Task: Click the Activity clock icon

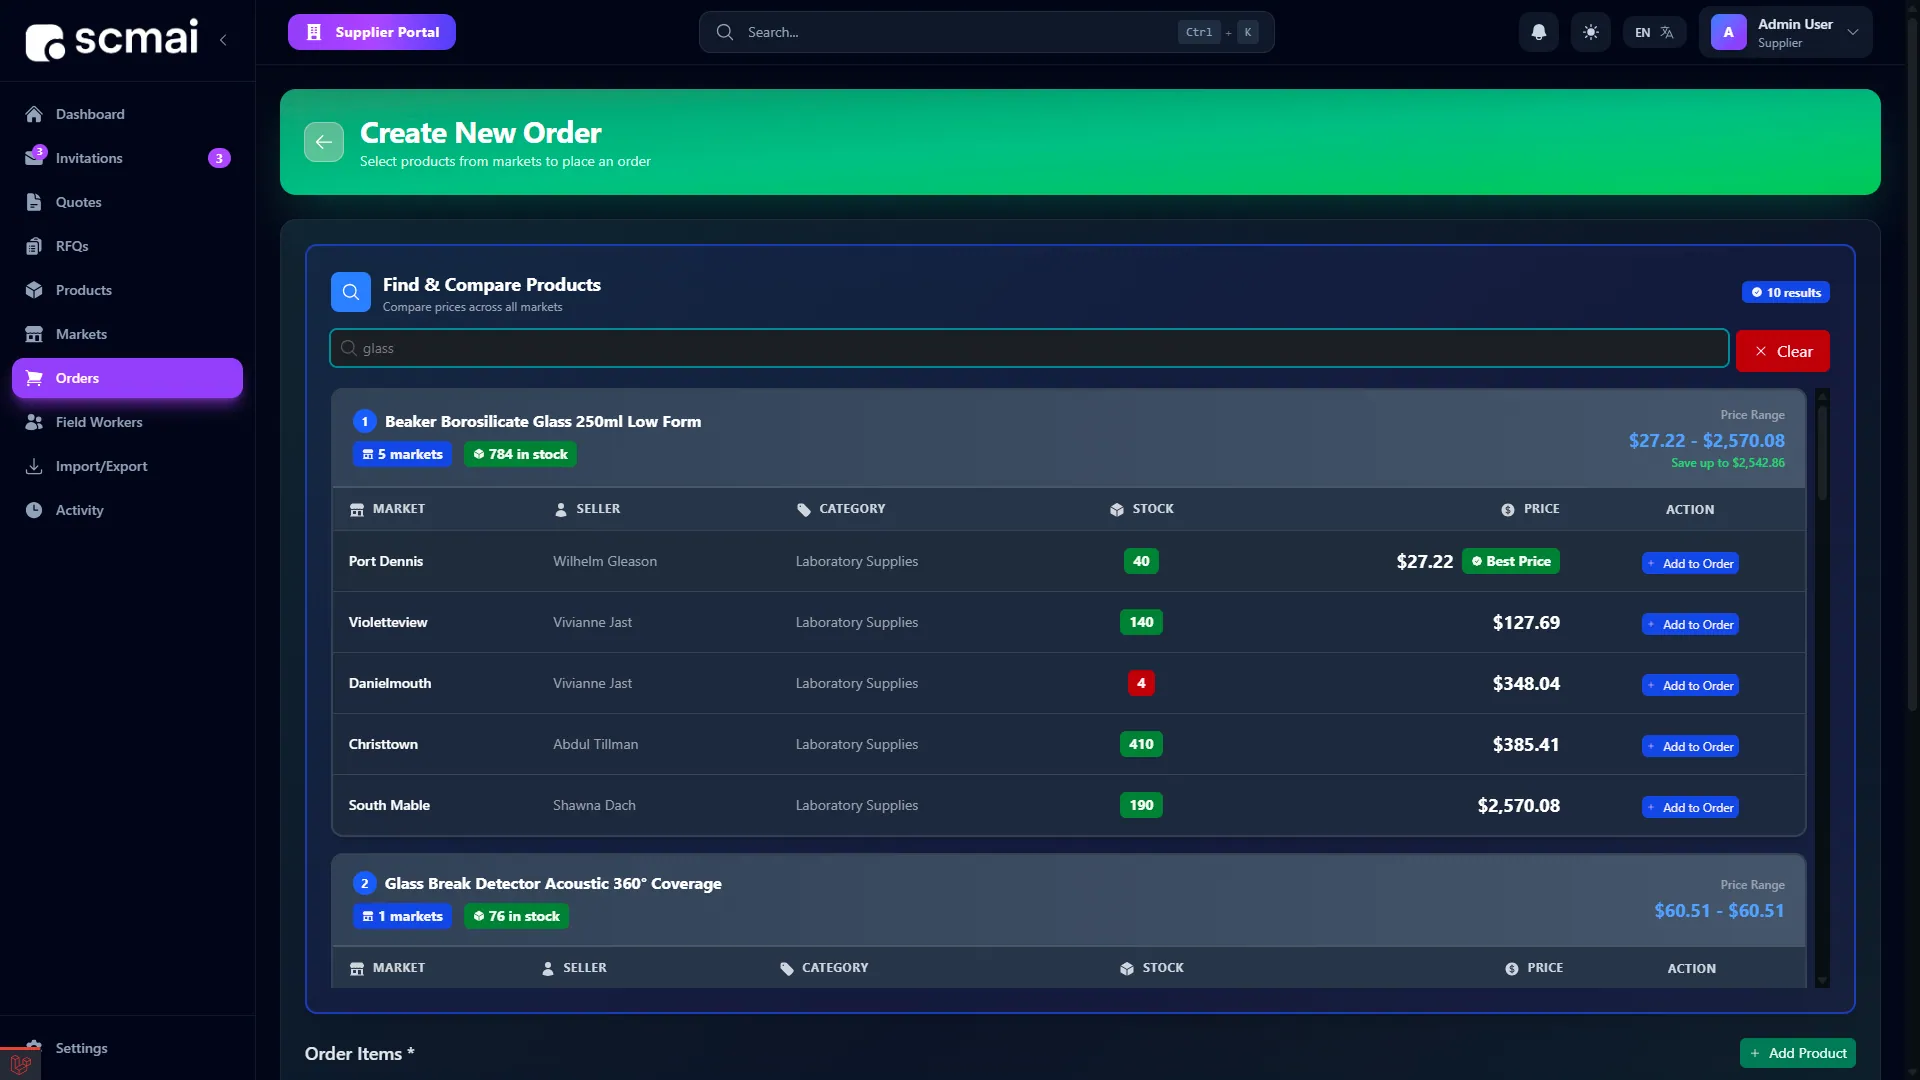Action: 34,510
